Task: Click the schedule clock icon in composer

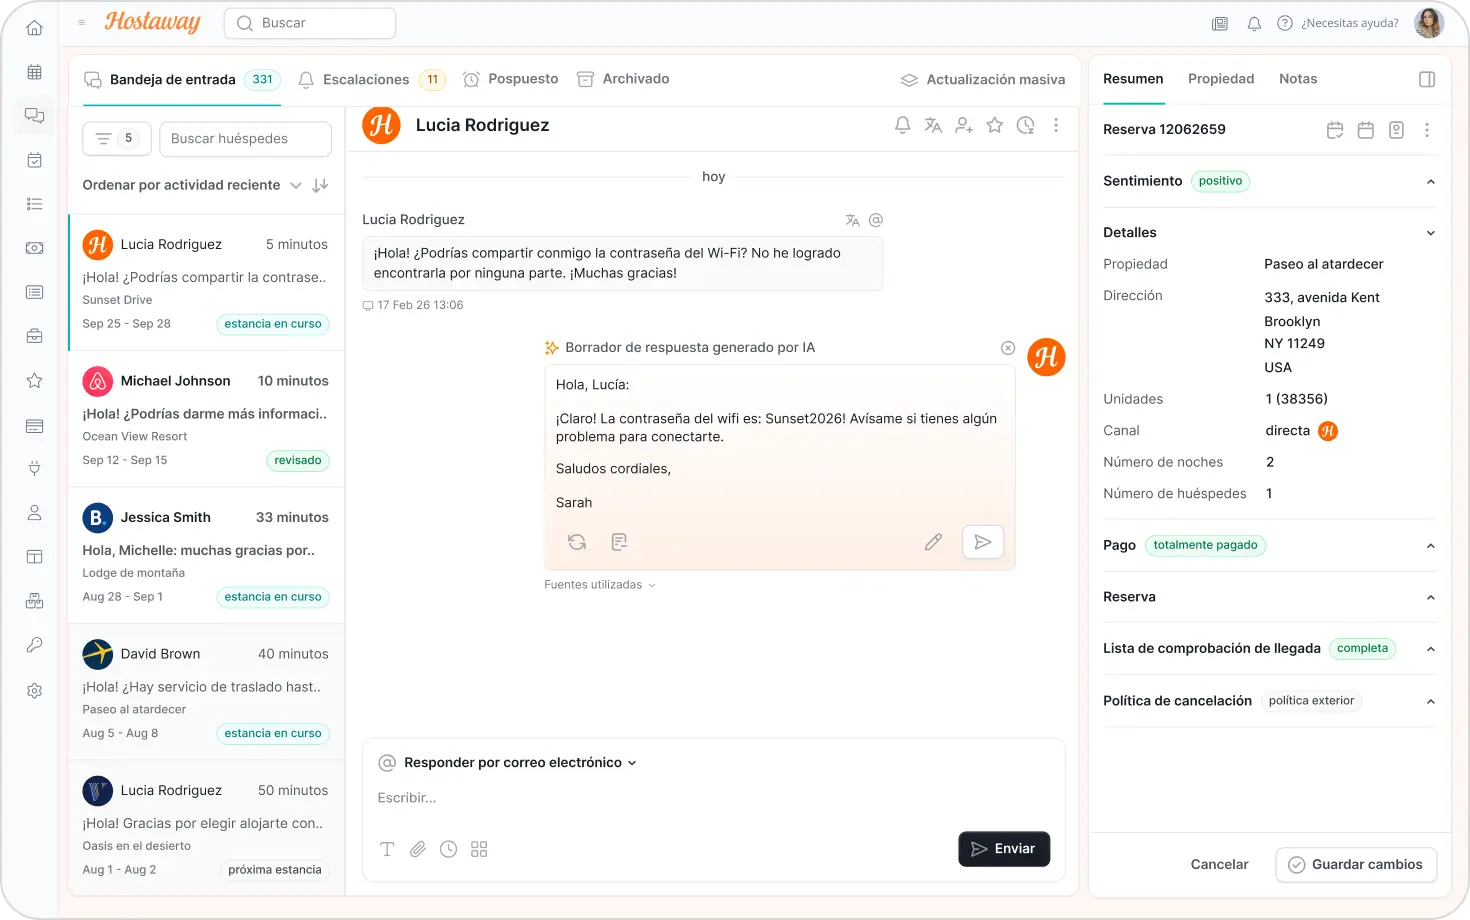Action: tap(449, 849)
